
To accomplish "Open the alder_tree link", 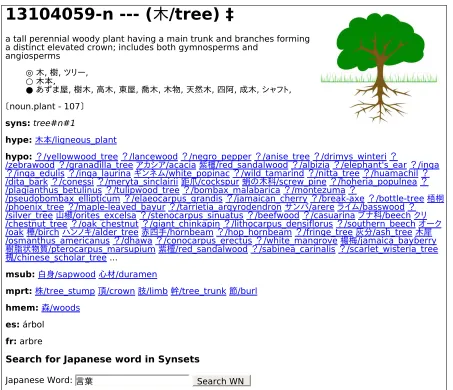I will 100,232.
